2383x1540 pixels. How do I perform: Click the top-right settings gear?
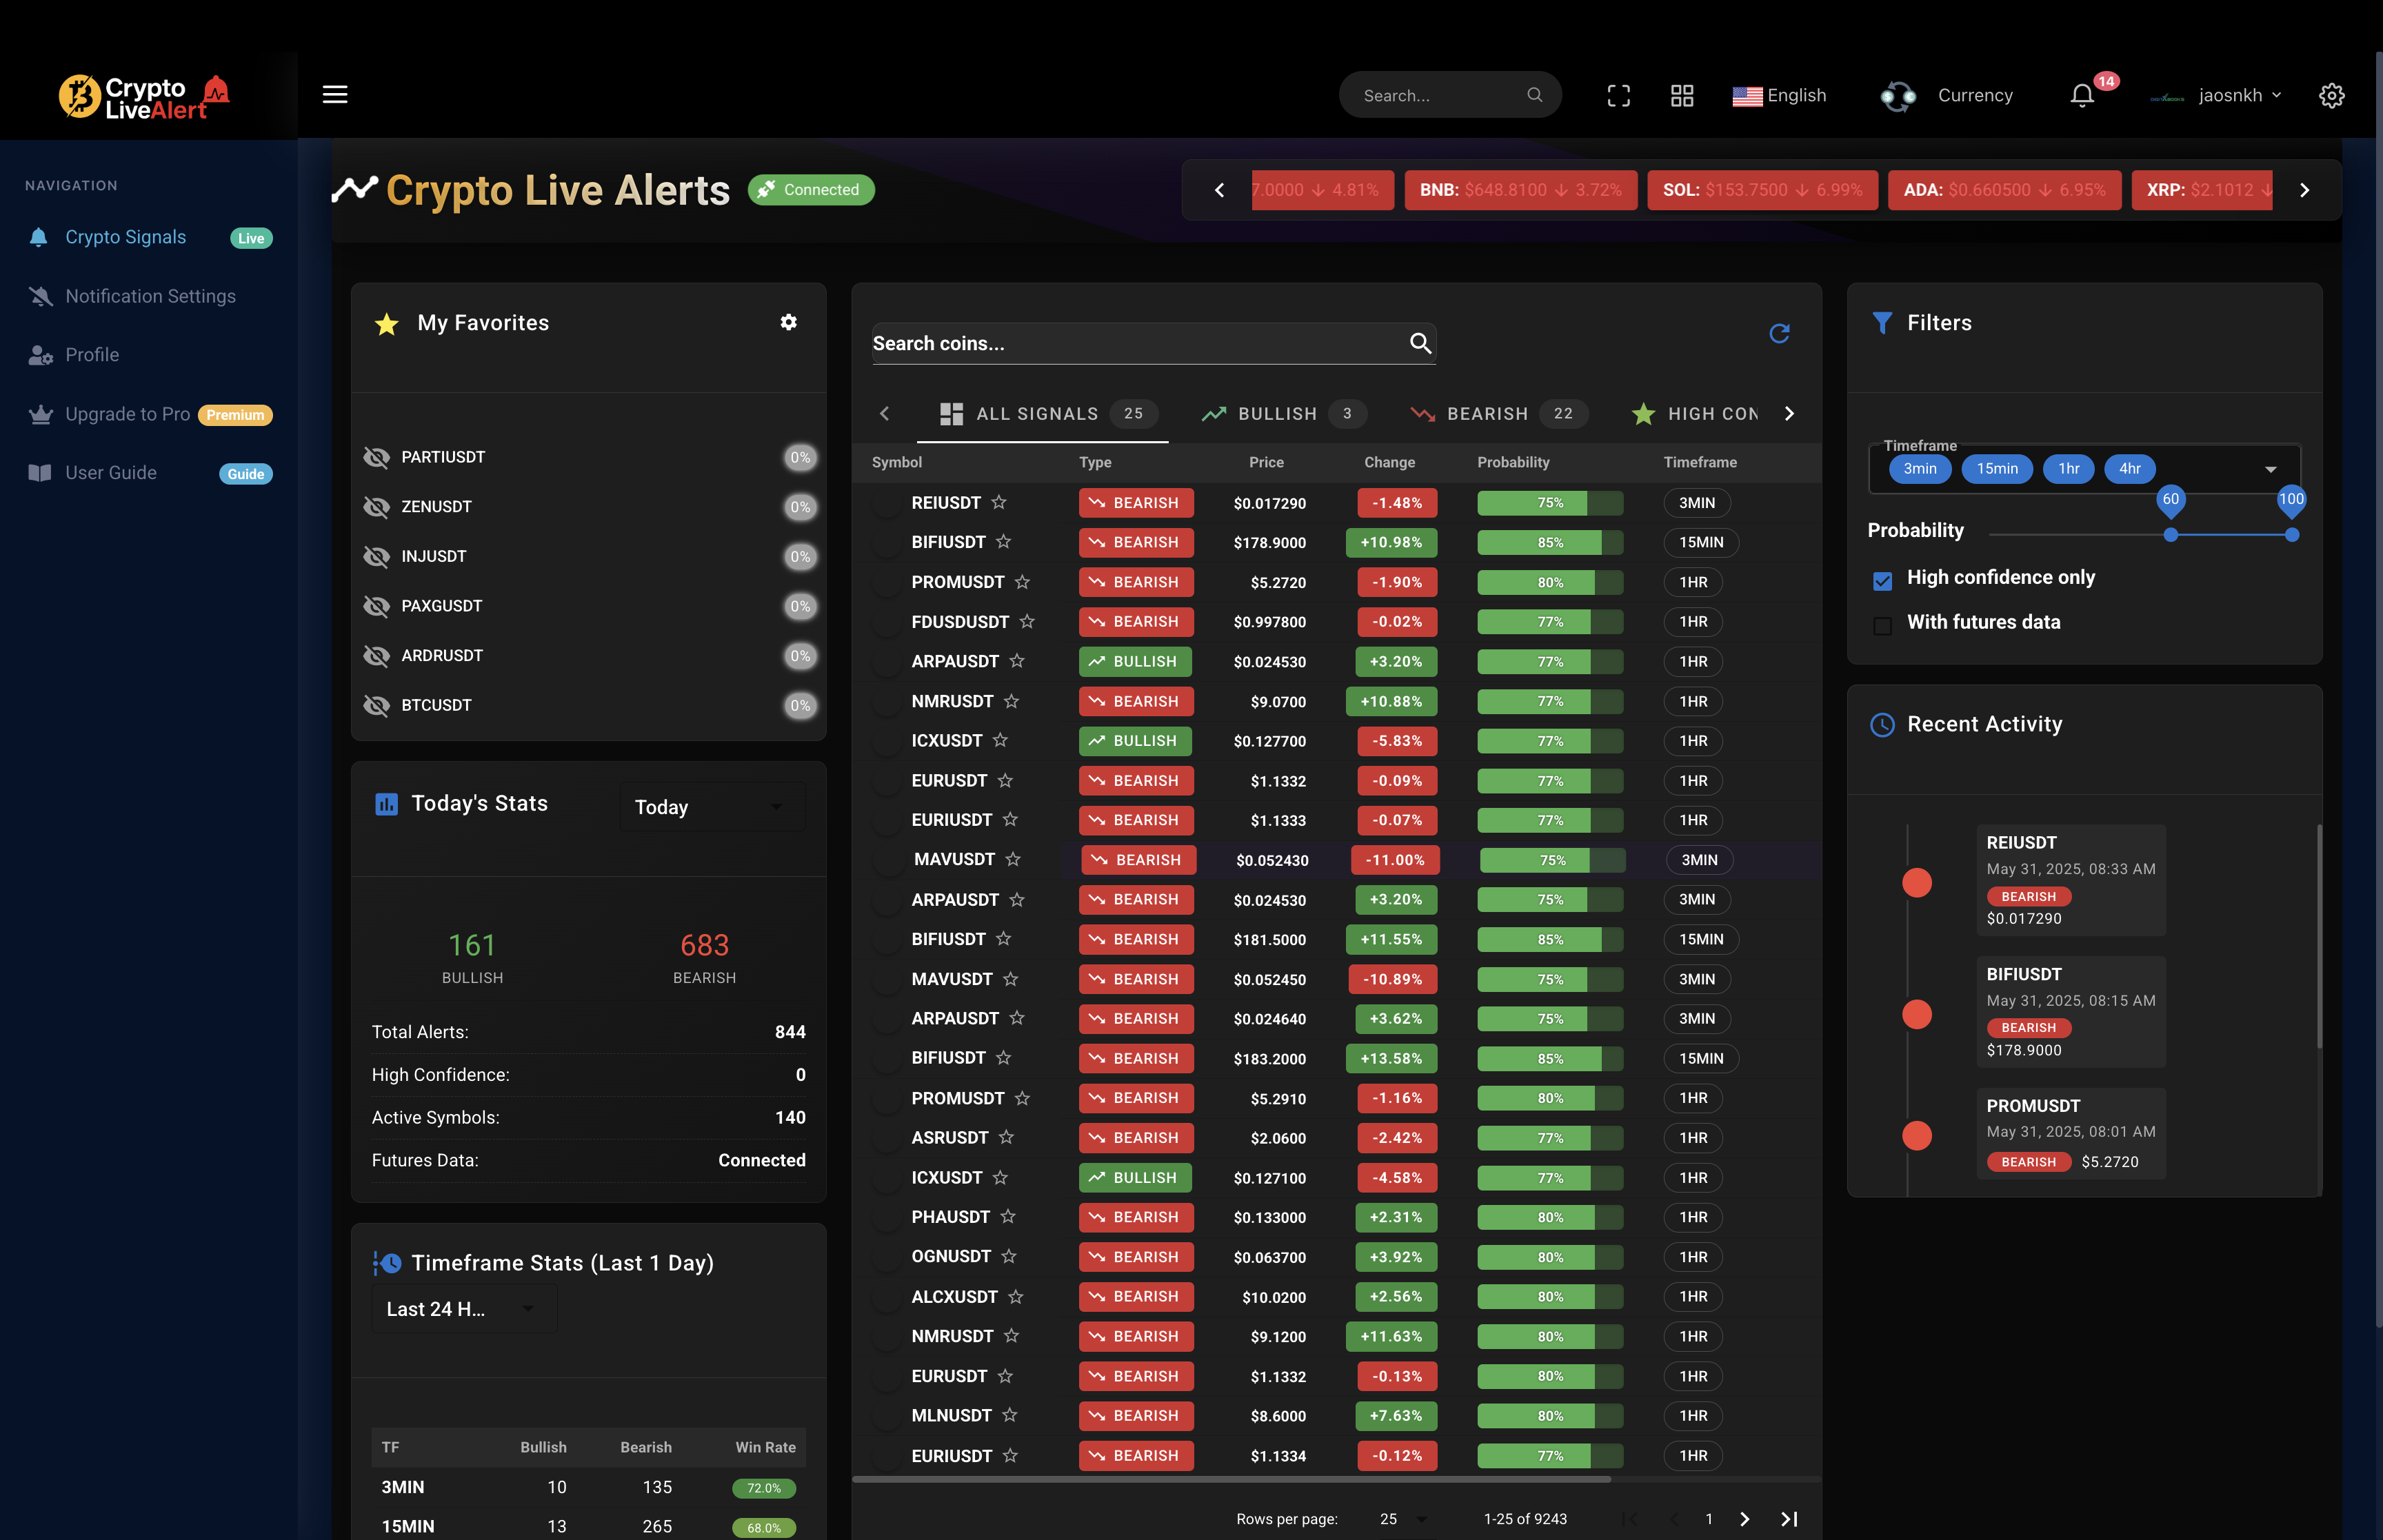(x=2331, y=96)
